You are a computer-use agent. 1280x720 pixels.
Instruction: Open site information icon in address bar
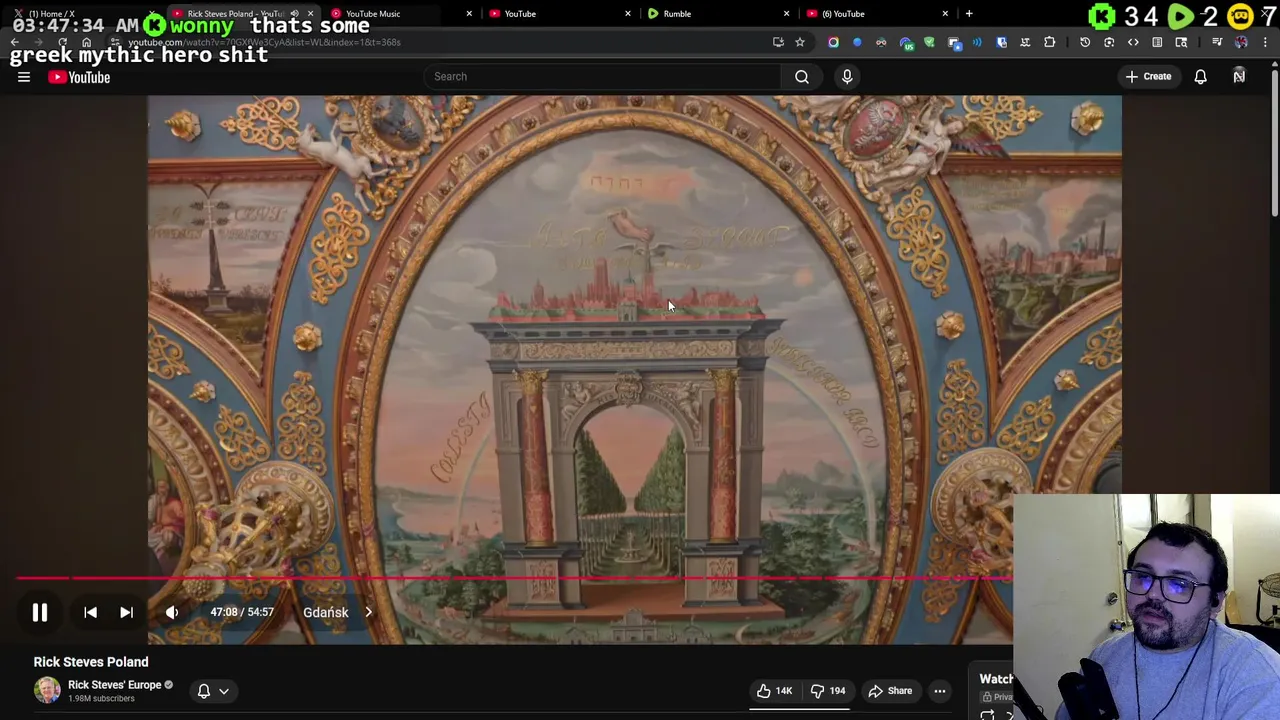click(x=115, y=42)
